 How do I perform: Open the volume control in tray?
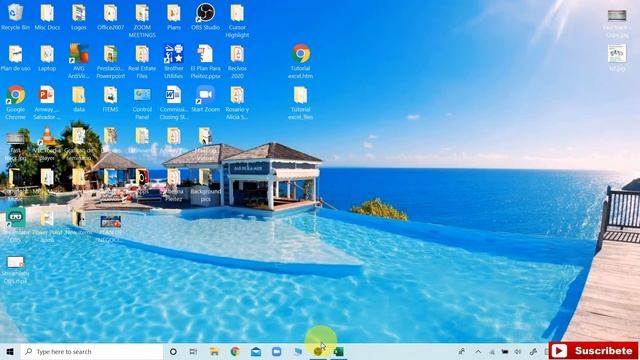pos(518,351)
